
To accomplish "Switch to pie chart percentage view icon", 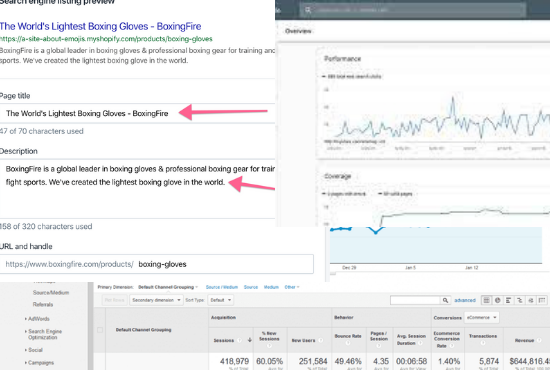I will tap(497, 300).
